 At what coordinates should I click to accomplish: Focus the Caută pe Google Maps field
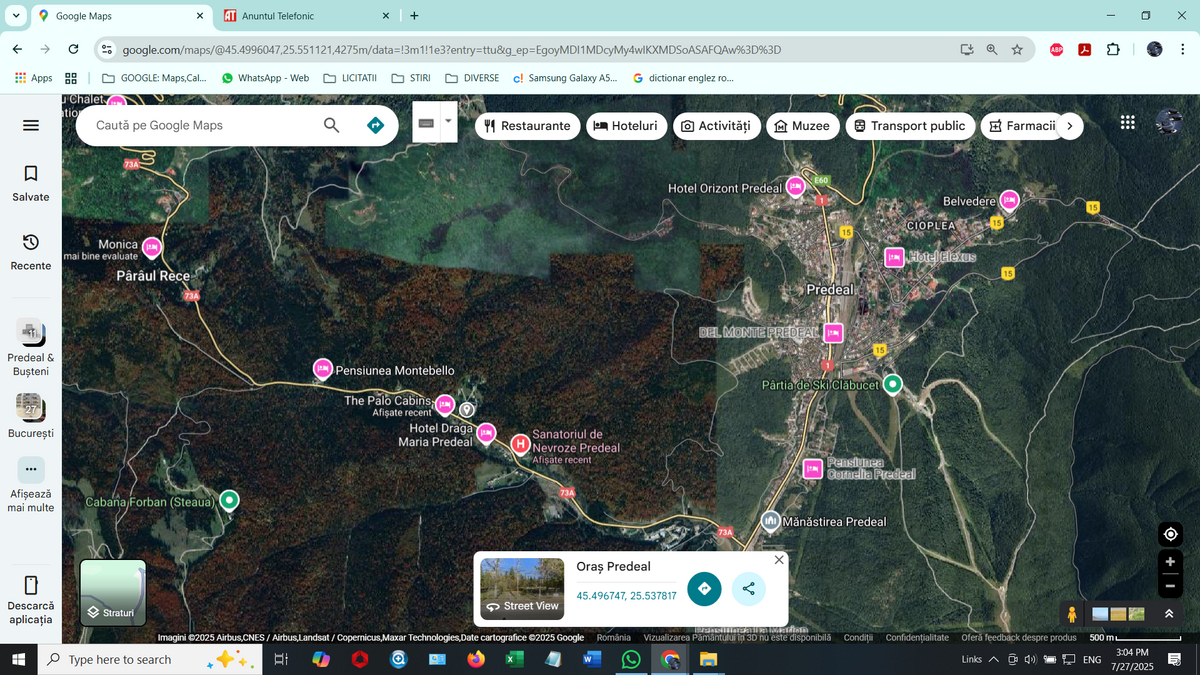coord(200,125)
